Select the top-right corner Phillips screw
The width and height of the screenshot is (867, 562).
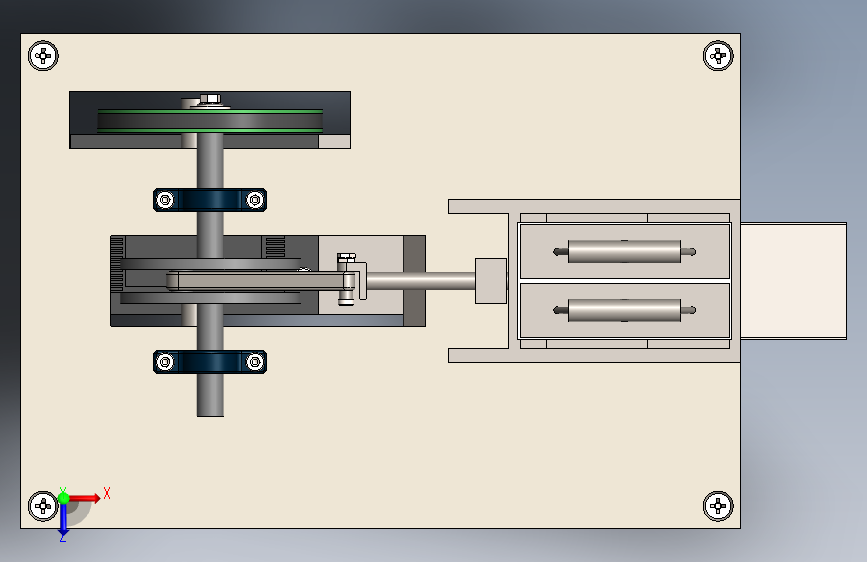pos(718,55)
